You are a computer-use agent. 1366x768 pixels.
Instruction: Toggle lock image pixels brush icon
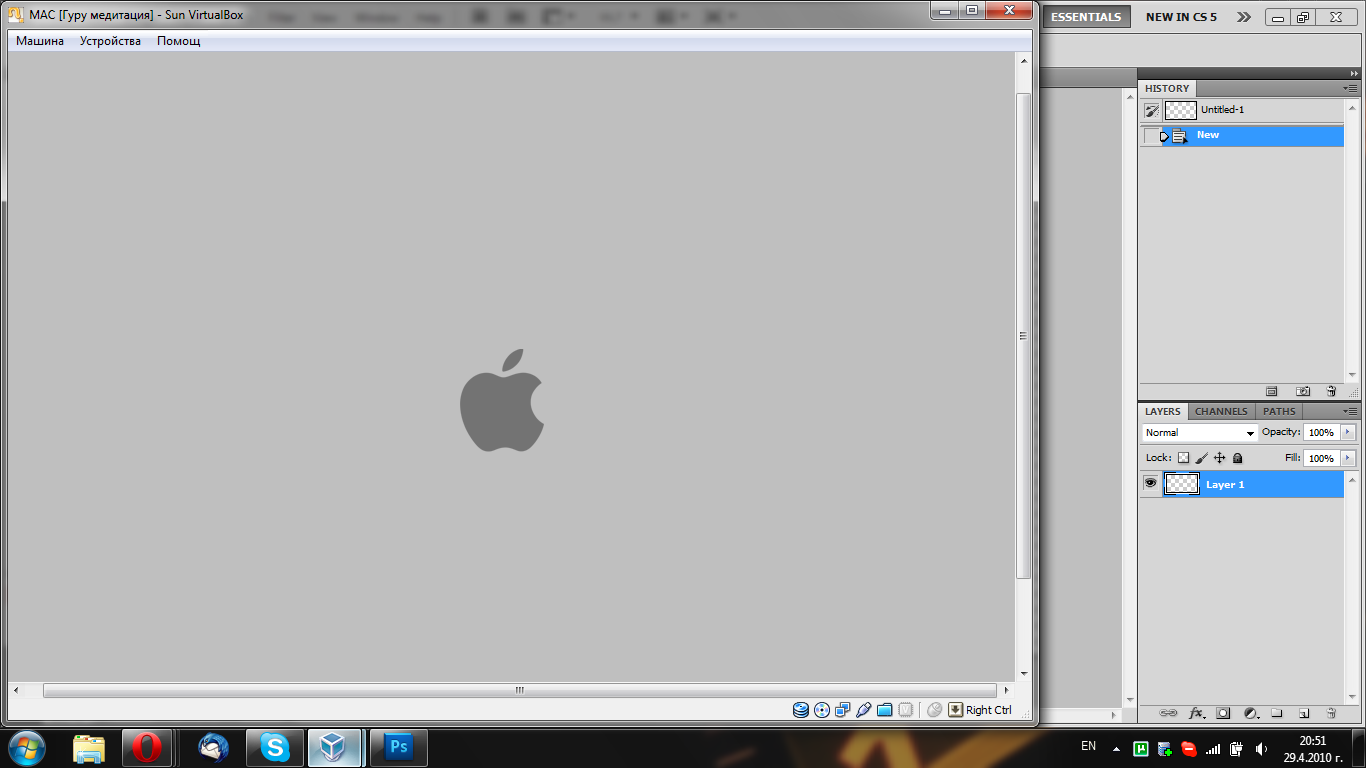(x=1202, y=458)
